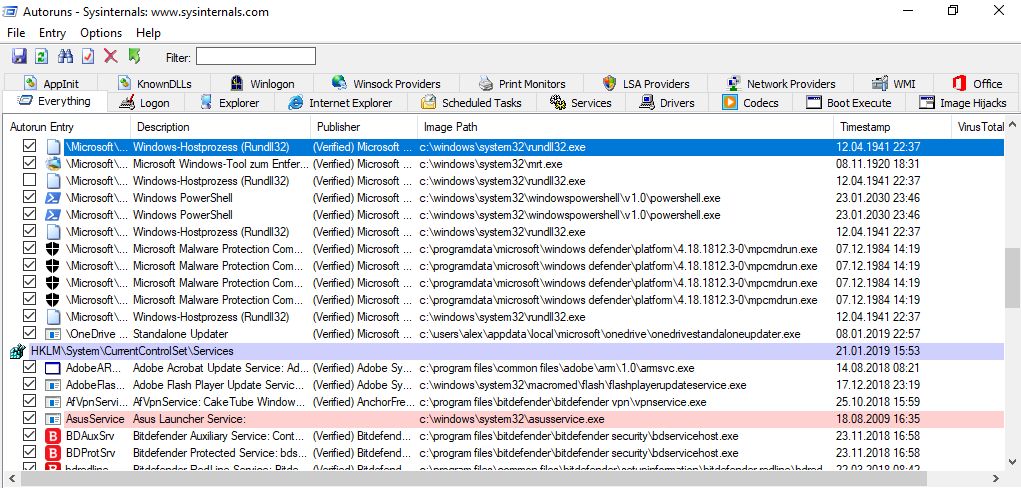Image resolution: width=1021 pixels, height=488 pixels.
Task: Switch to the Services tab
Action: [x=580, y=102]
